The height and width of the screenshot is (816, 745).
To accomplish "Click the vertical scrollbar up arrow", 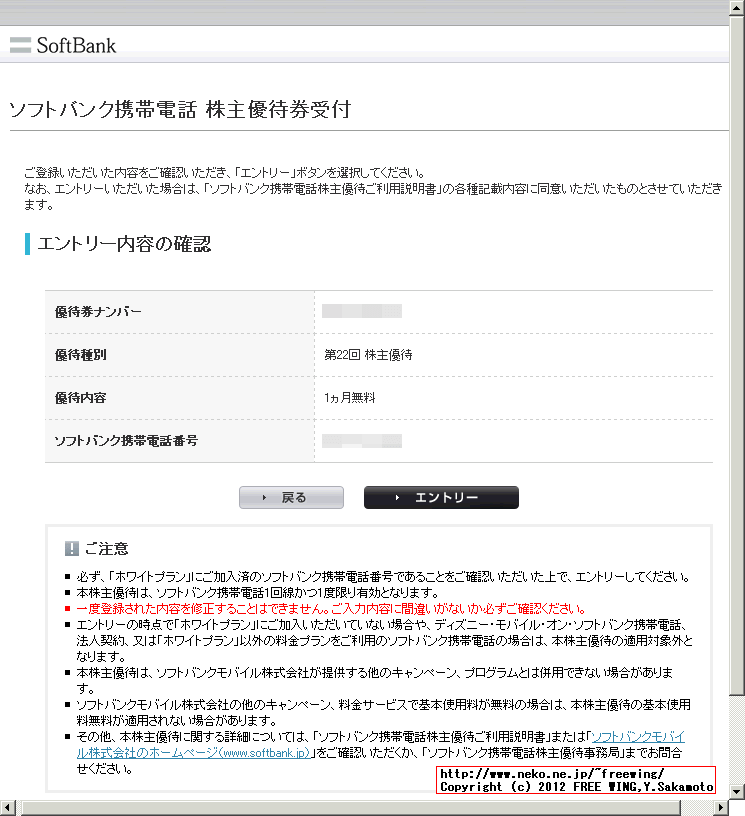I will pyautogui.click(x=737, y=7).
